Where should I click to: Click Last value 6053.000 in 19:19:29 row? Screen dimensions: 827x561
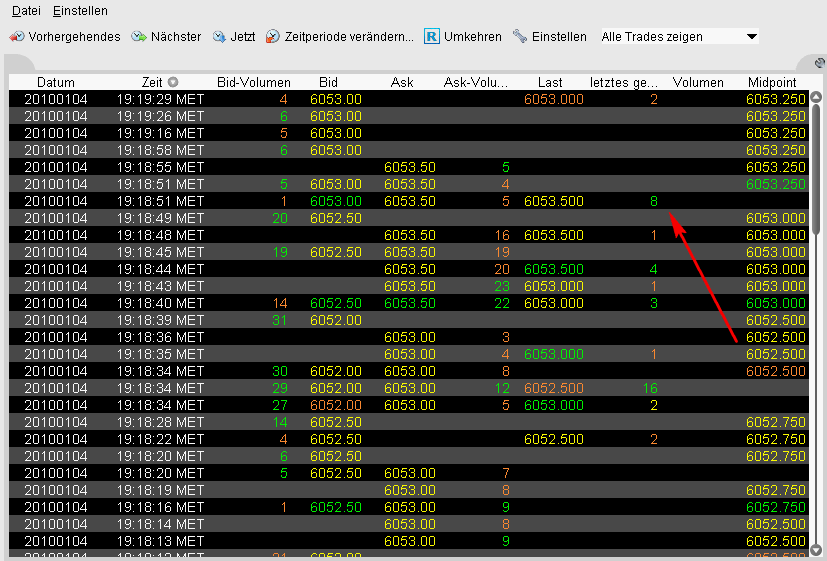(554, 99)
